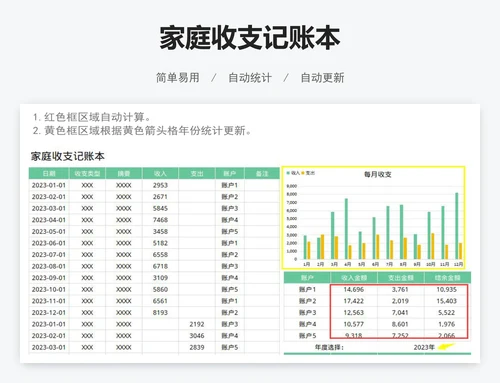Click the balance value 1,976
This screenshot has height=383, width=500.
click(447, 324)
